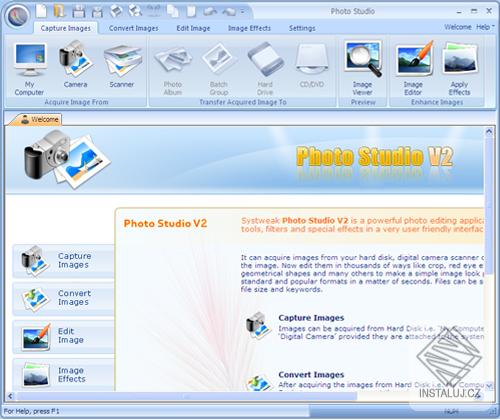This screenshot has height=420, width=500.
Task: Click the Copy icon in quick toolbar
Action: pos(173,11)
